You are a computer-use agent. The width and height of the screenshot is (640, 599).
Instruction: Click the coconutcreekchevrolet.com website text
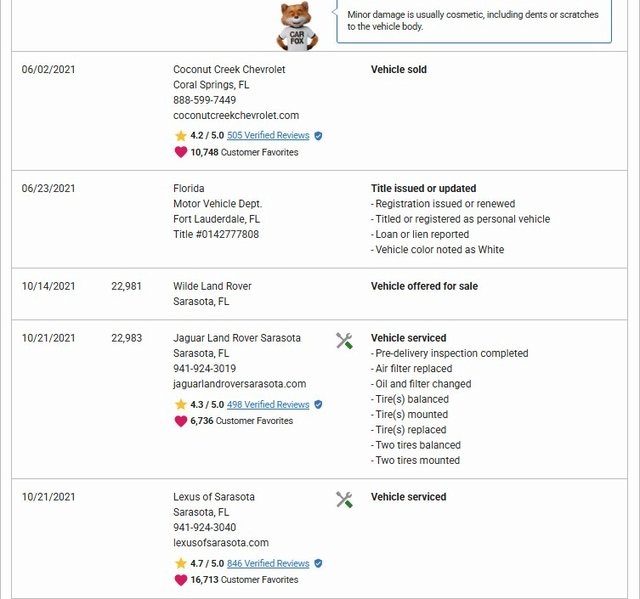tap(236, 115)
